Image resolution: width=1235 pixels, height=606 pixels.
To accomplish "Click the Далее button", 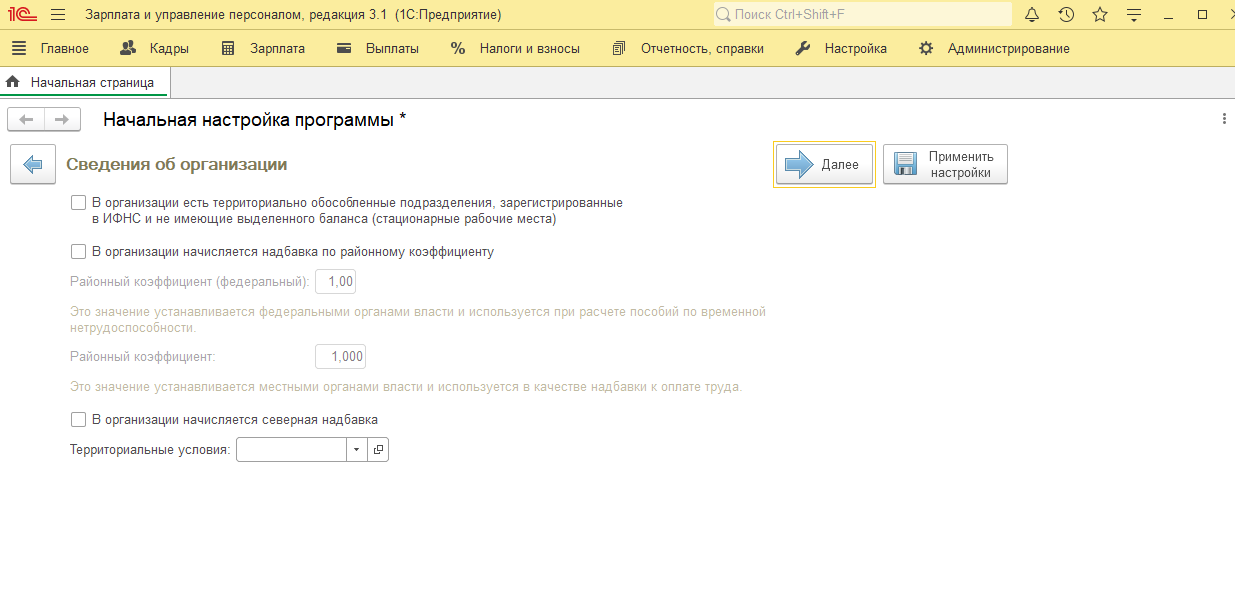I will point(824,165).
